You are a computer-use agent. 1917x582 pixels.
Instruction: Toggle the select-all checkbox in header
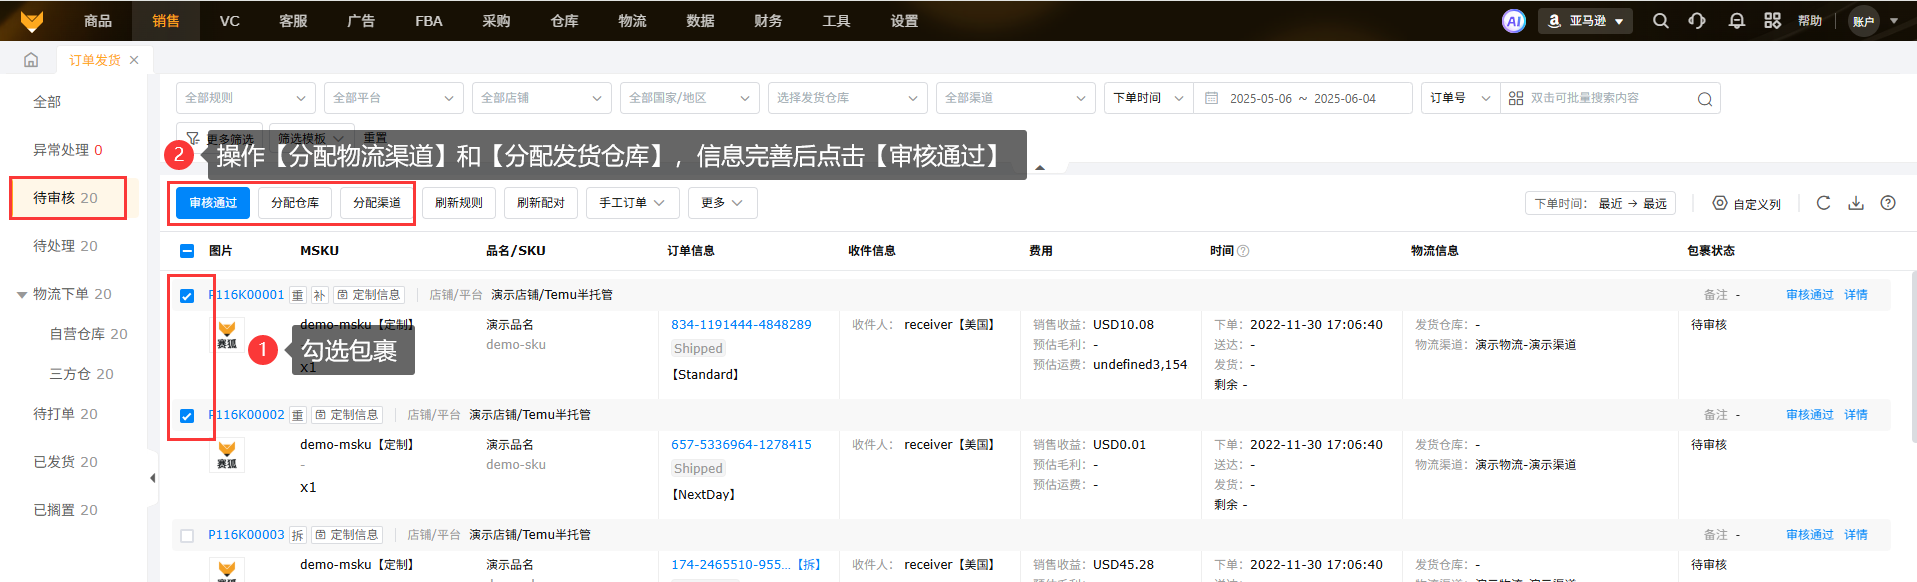tap(187, 251)
